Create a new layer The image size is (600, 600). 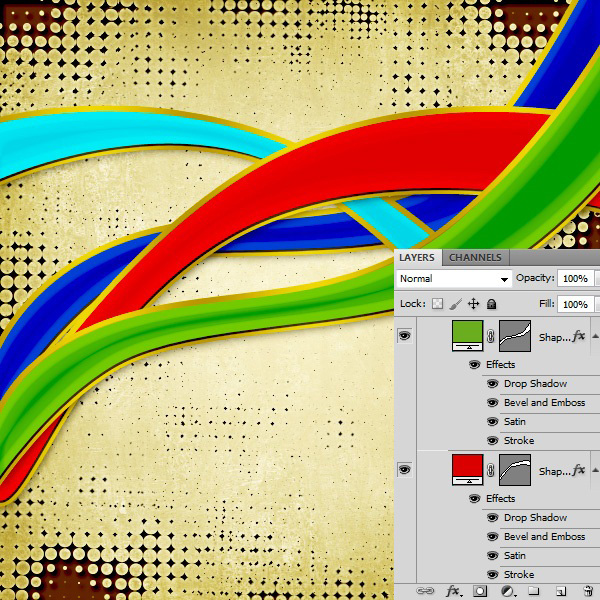(561, 591)
